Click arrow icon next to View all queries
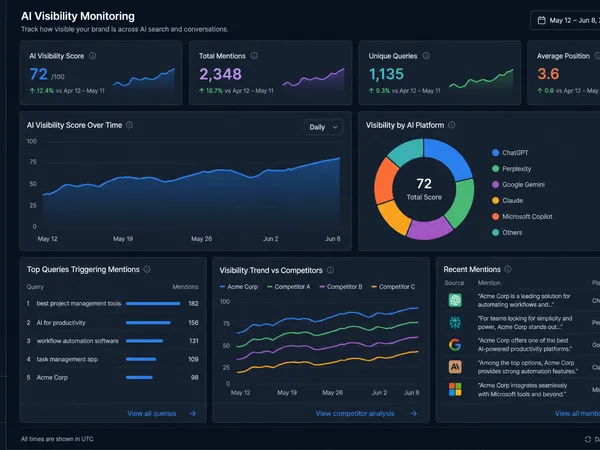This screenshot has height=450, width=600. (192, 414)
